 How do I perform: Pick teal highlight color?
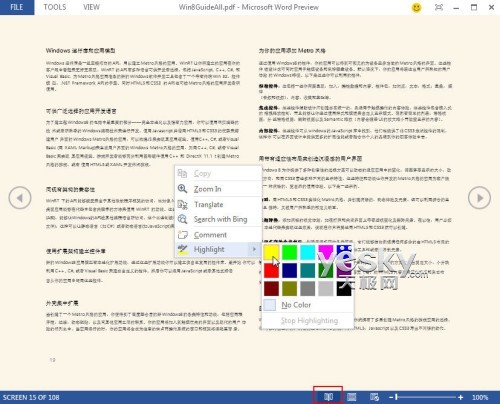(x=307, y=270)
